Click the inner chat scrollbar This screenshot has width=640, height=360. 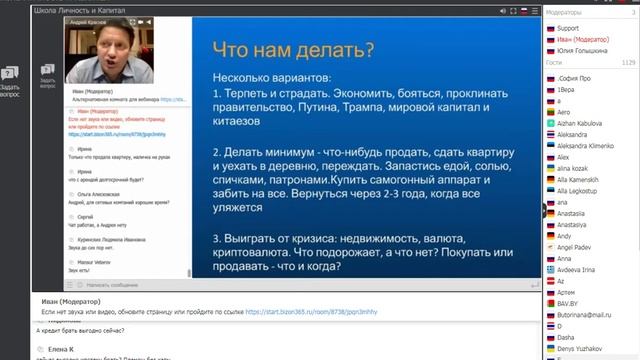[x=189, y=273]
